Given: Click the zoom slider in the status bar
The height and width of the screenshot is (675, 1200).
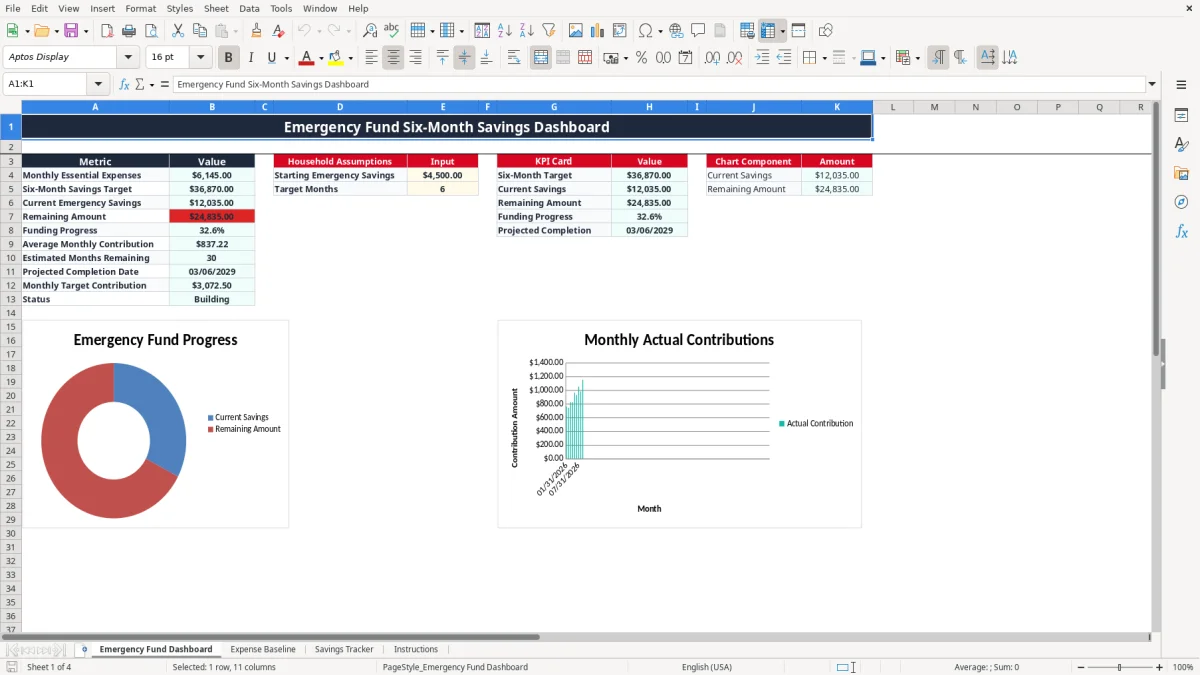Looking at the screenshot, I should (x=1119, y=667).
